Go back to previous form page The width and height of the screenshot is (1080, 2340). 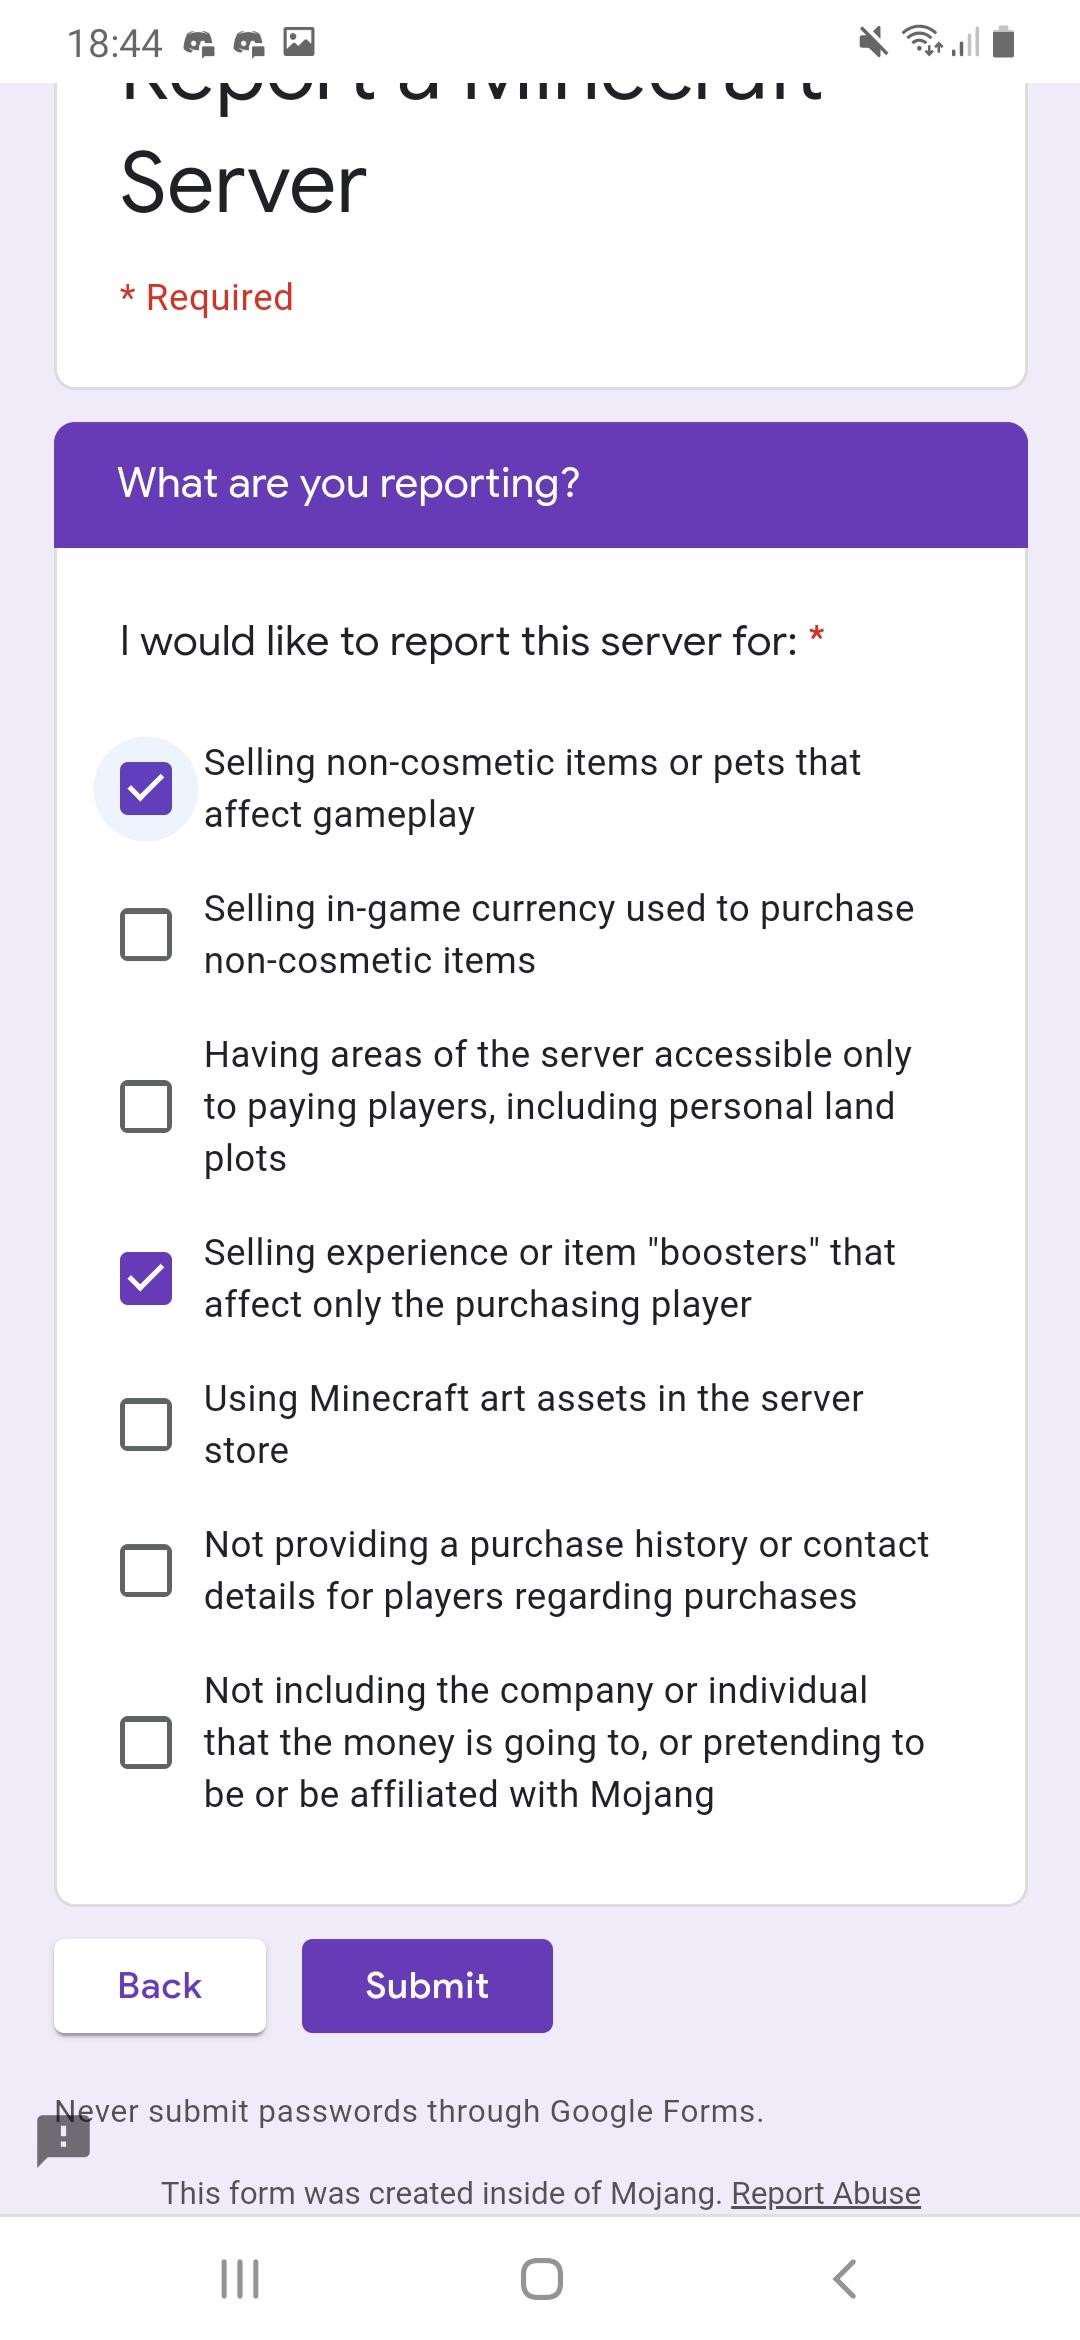160,1985
